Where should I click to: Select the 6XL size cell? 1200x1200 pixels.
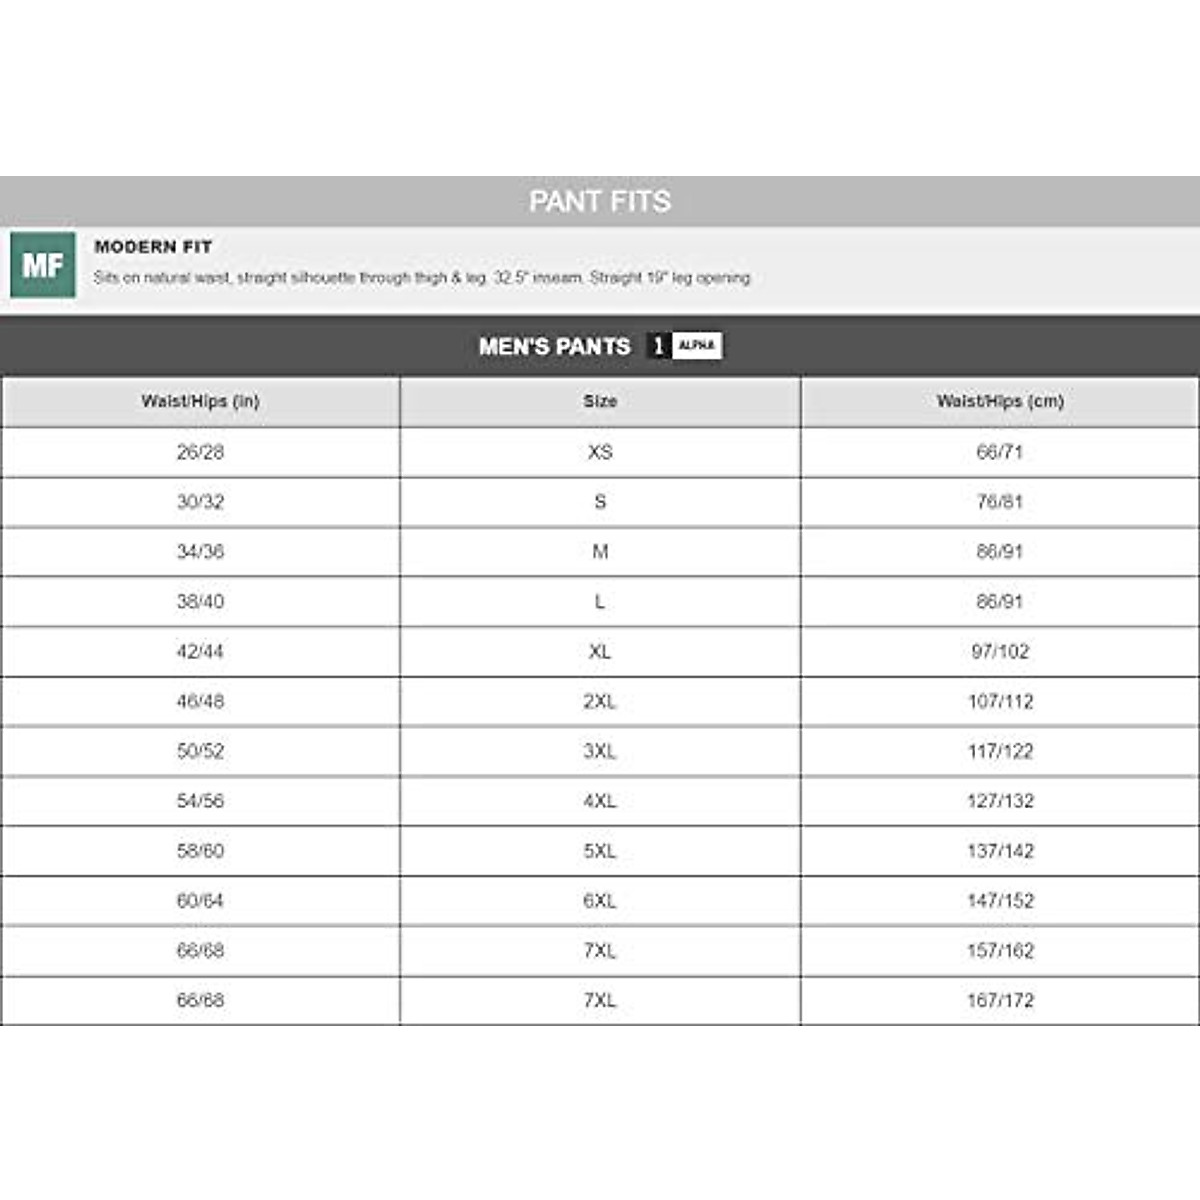[600, 901]
